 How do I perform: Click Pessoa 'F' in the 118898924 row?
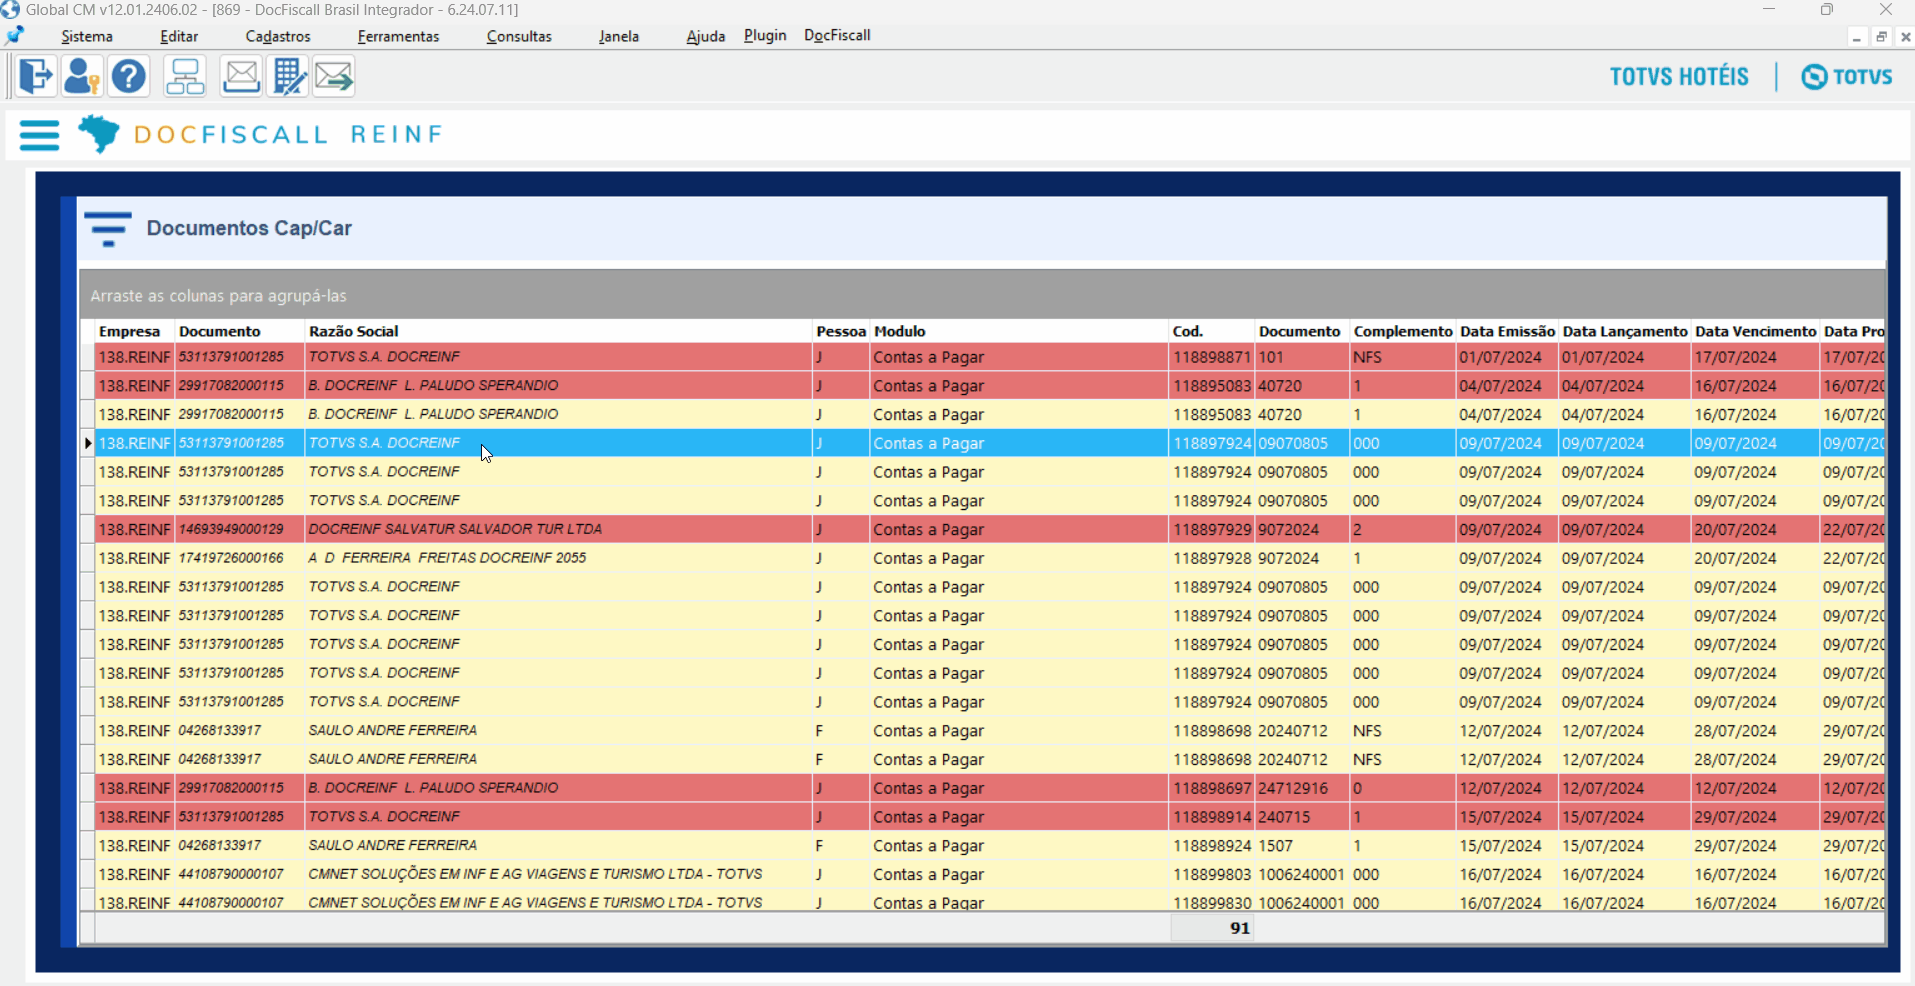(x=841, y=846)
